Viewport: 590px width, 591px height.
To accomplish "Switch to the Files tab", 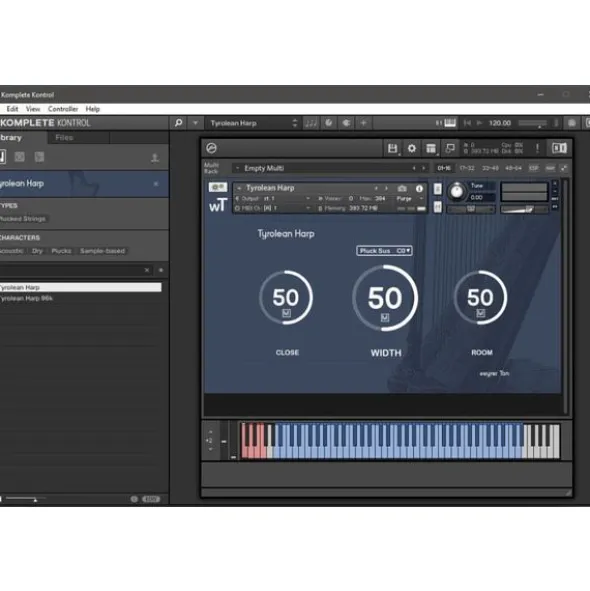I will [x=64, y=138].
